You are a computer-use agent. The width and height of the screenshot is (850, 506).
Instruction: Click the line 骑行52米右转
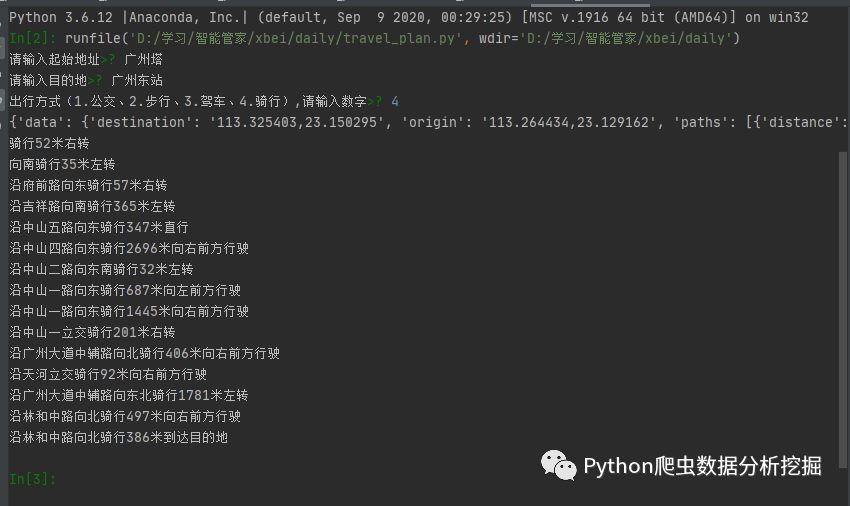pyautogui.click(x=49, y=143)
